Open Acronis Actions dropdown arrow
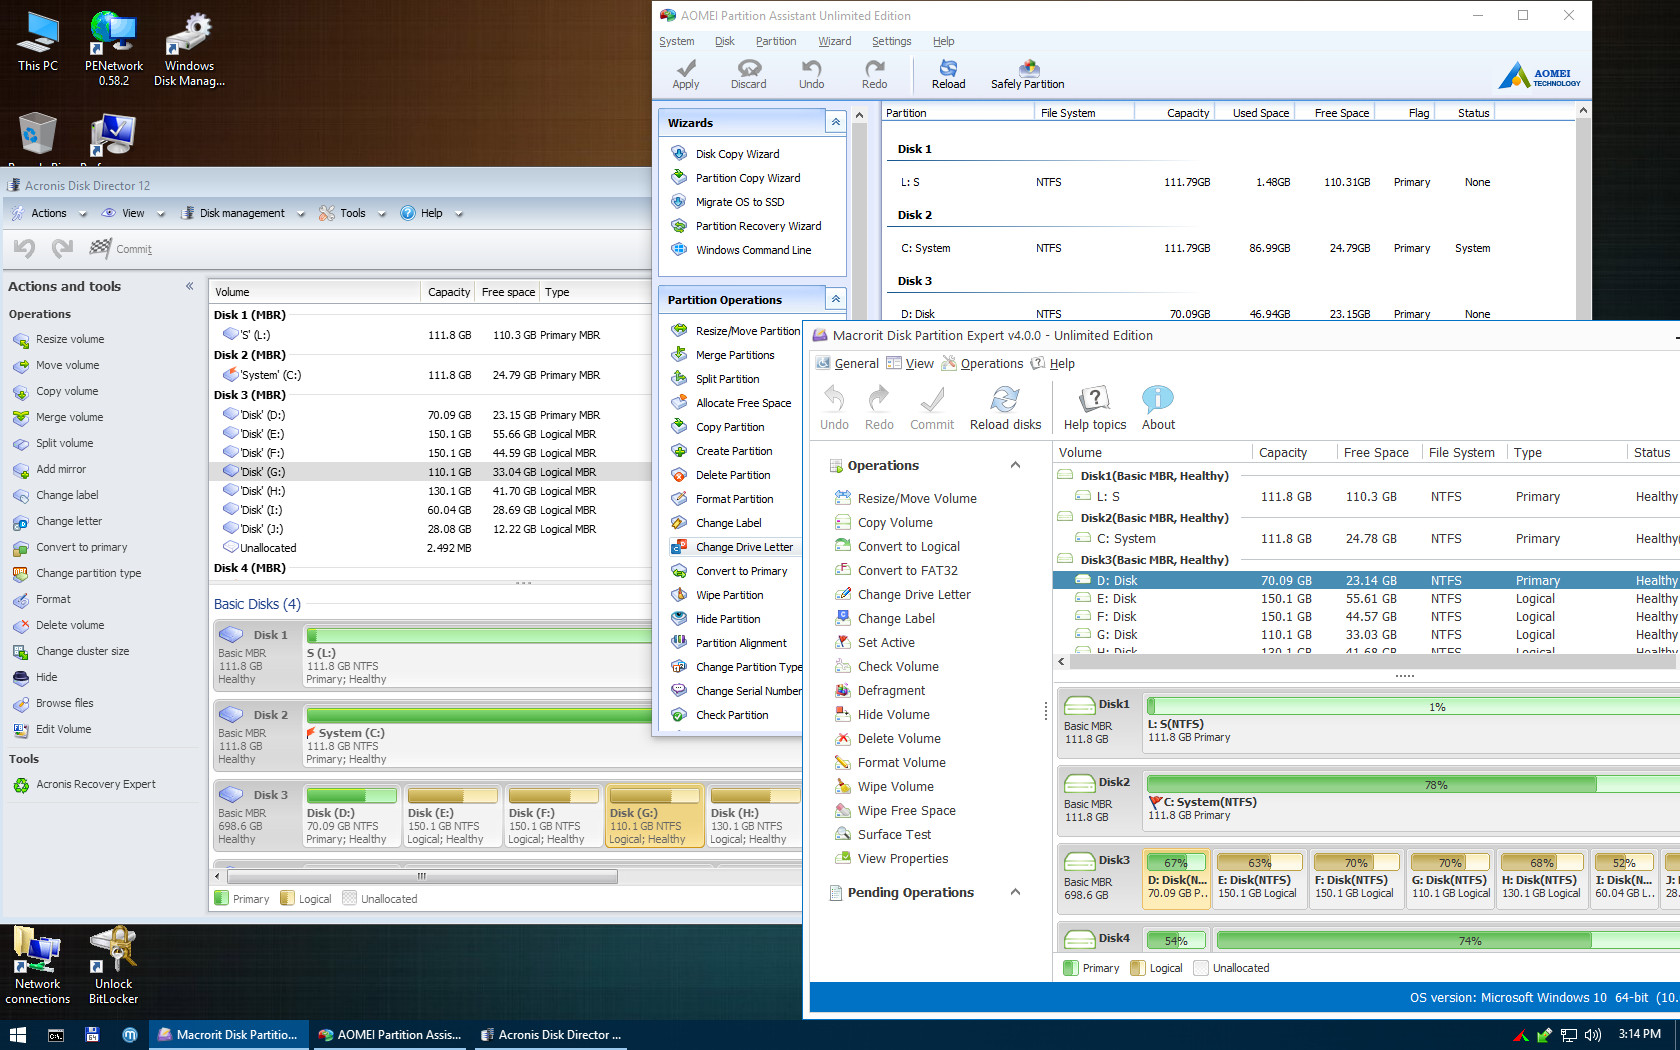The width and height of the screenshot is (1680, 1050). tap(83, 214)
